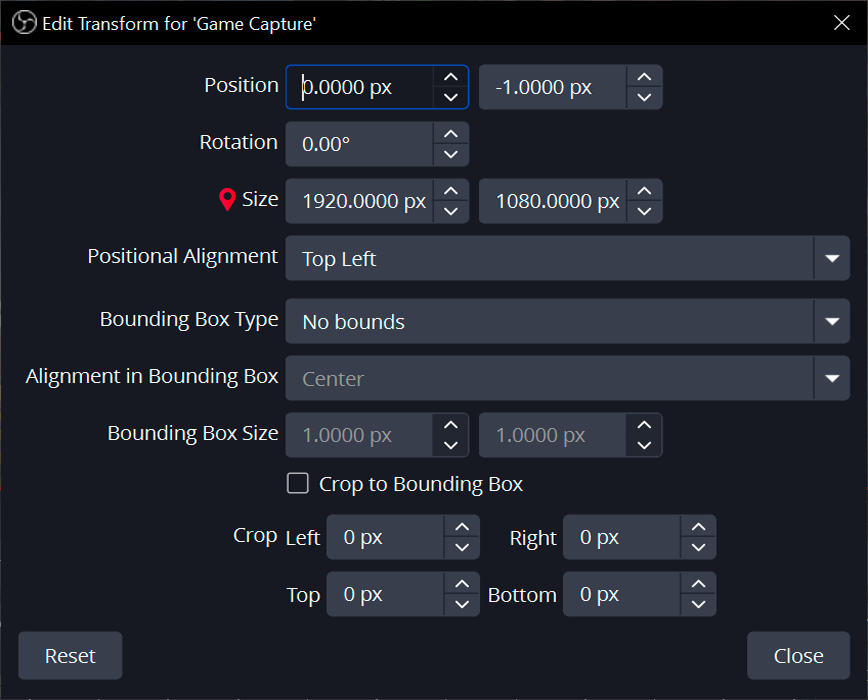Increase Rotation using up arrow
868x700 pixels.
(451, 134)
